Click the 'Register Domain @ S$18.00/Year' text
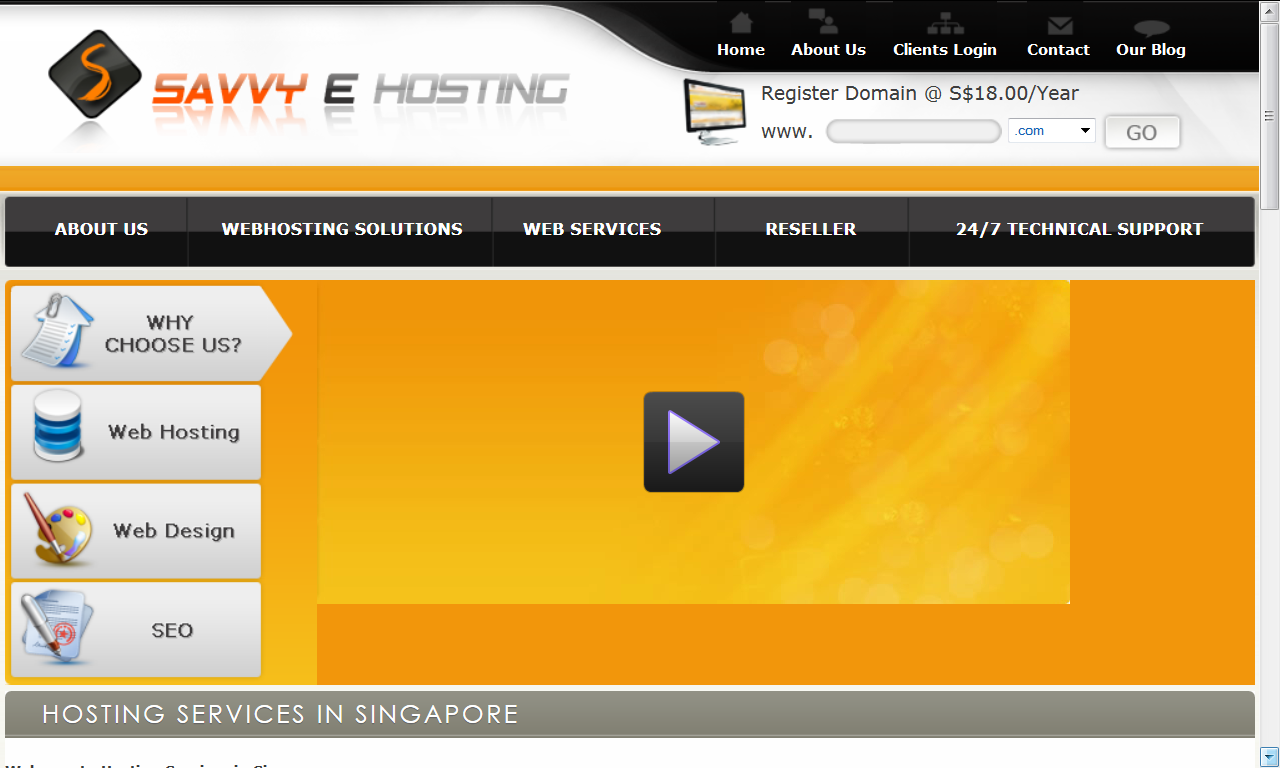 tap(920, 93)
